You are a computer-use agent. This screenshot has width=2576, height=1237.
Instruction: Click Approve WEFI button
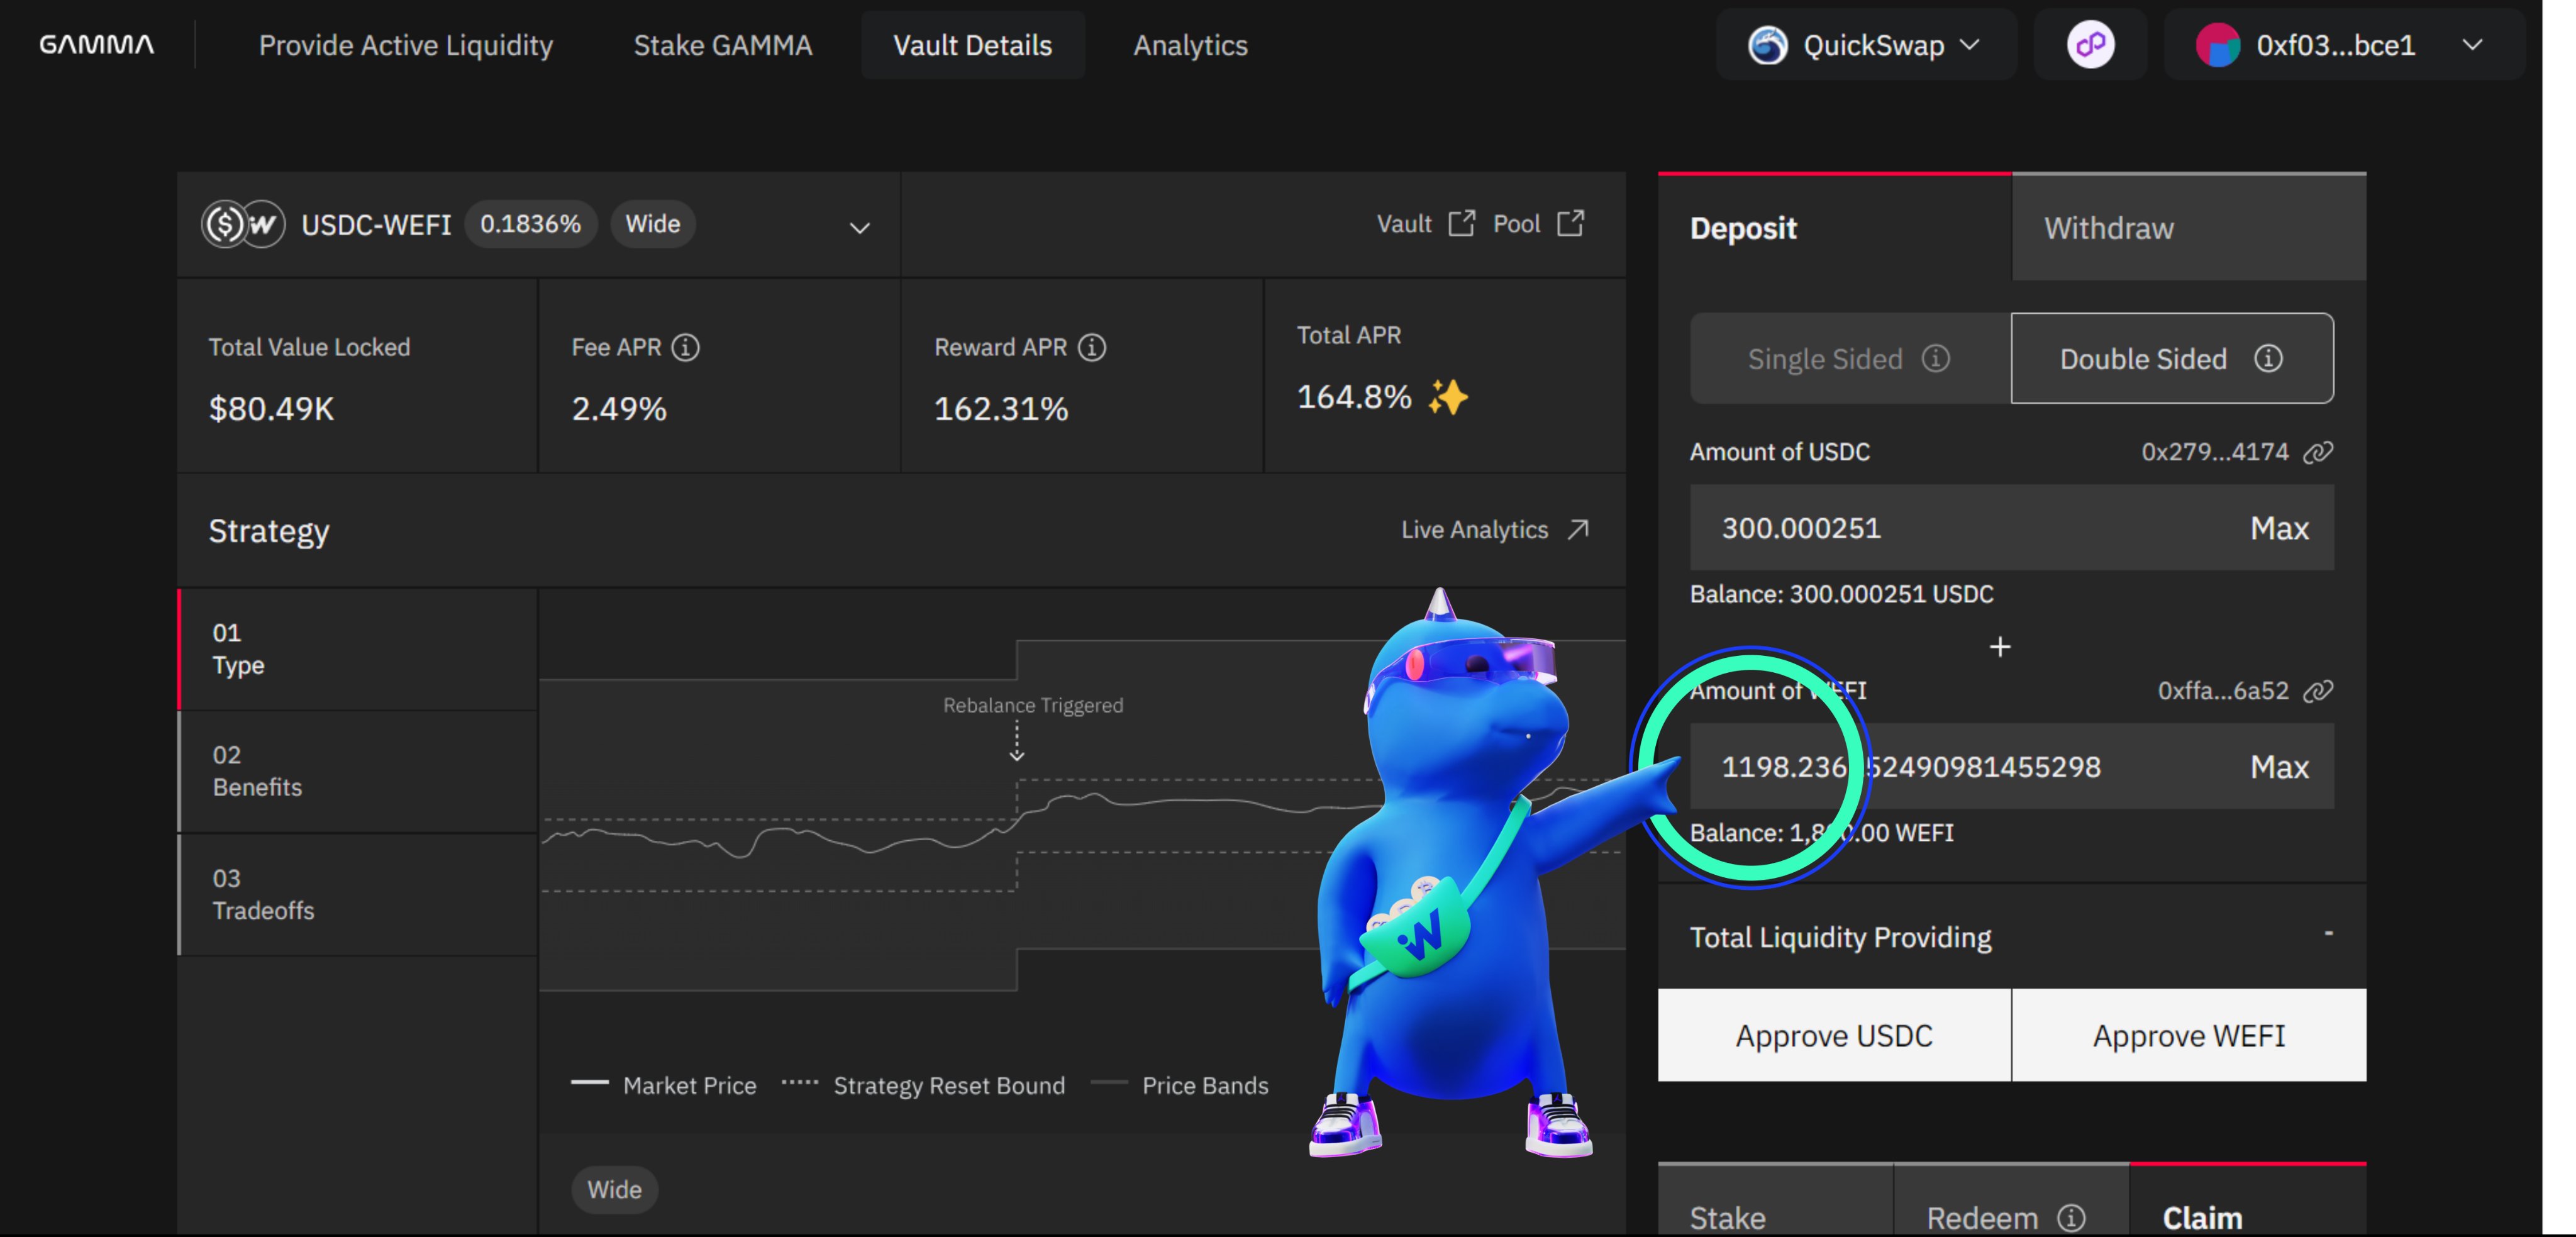click(x=2189, y=1035)
